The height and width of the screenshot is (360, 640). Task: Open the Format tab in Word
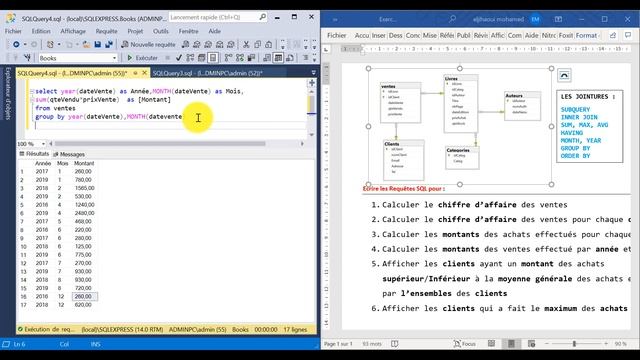pyautogui.click(x=587, y=36)
